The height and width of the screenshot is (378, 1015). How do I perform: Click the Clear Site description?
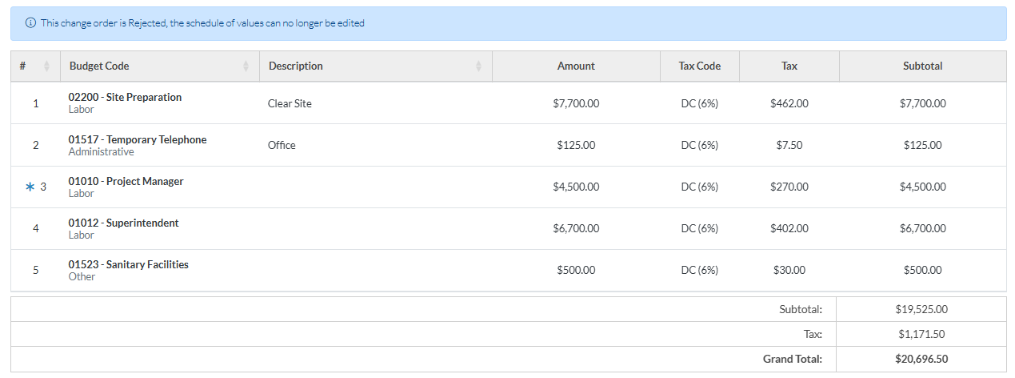[x=289, y=103]
